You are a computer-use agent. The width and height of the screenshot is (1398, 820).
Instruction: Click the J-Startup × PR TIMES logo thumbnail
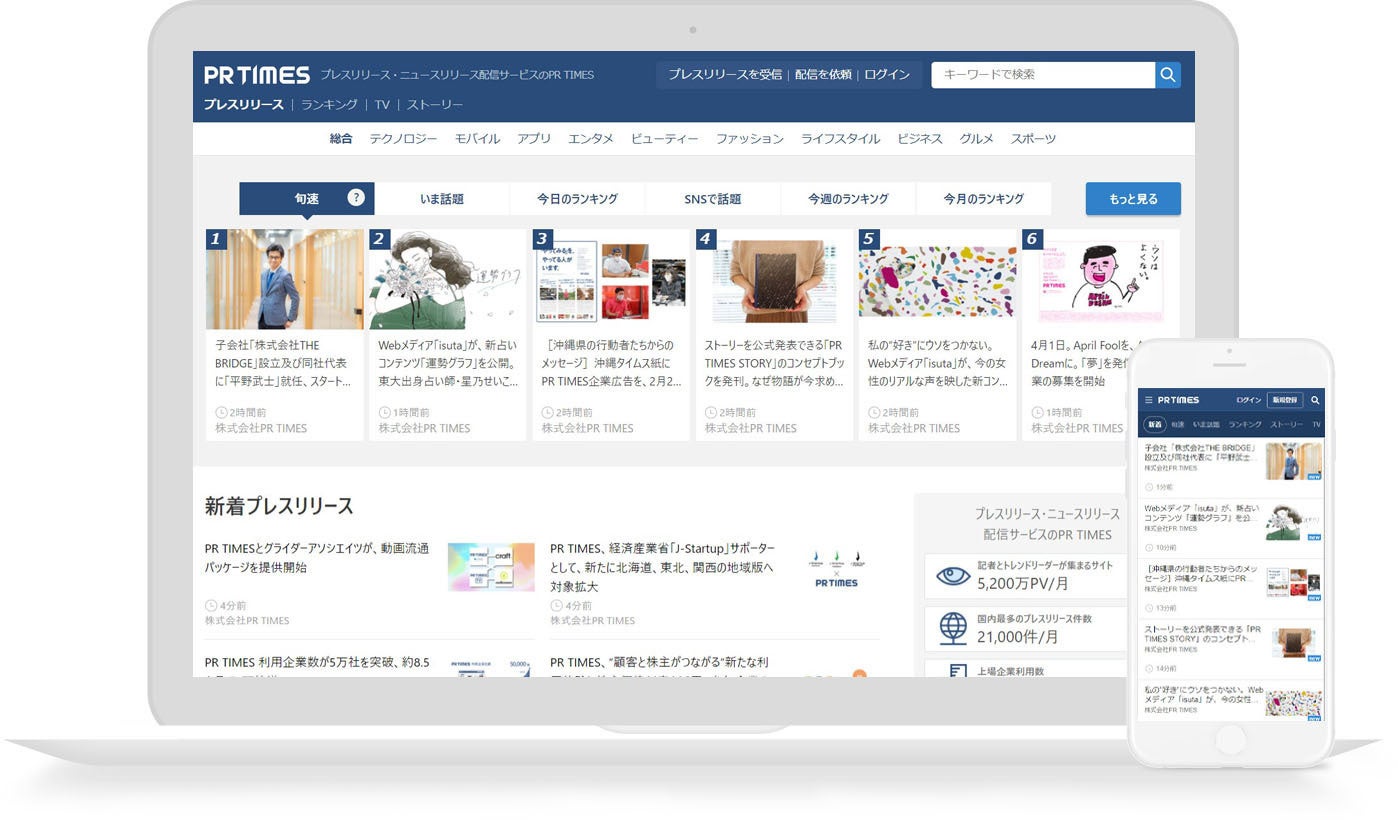tap(837, 567)
